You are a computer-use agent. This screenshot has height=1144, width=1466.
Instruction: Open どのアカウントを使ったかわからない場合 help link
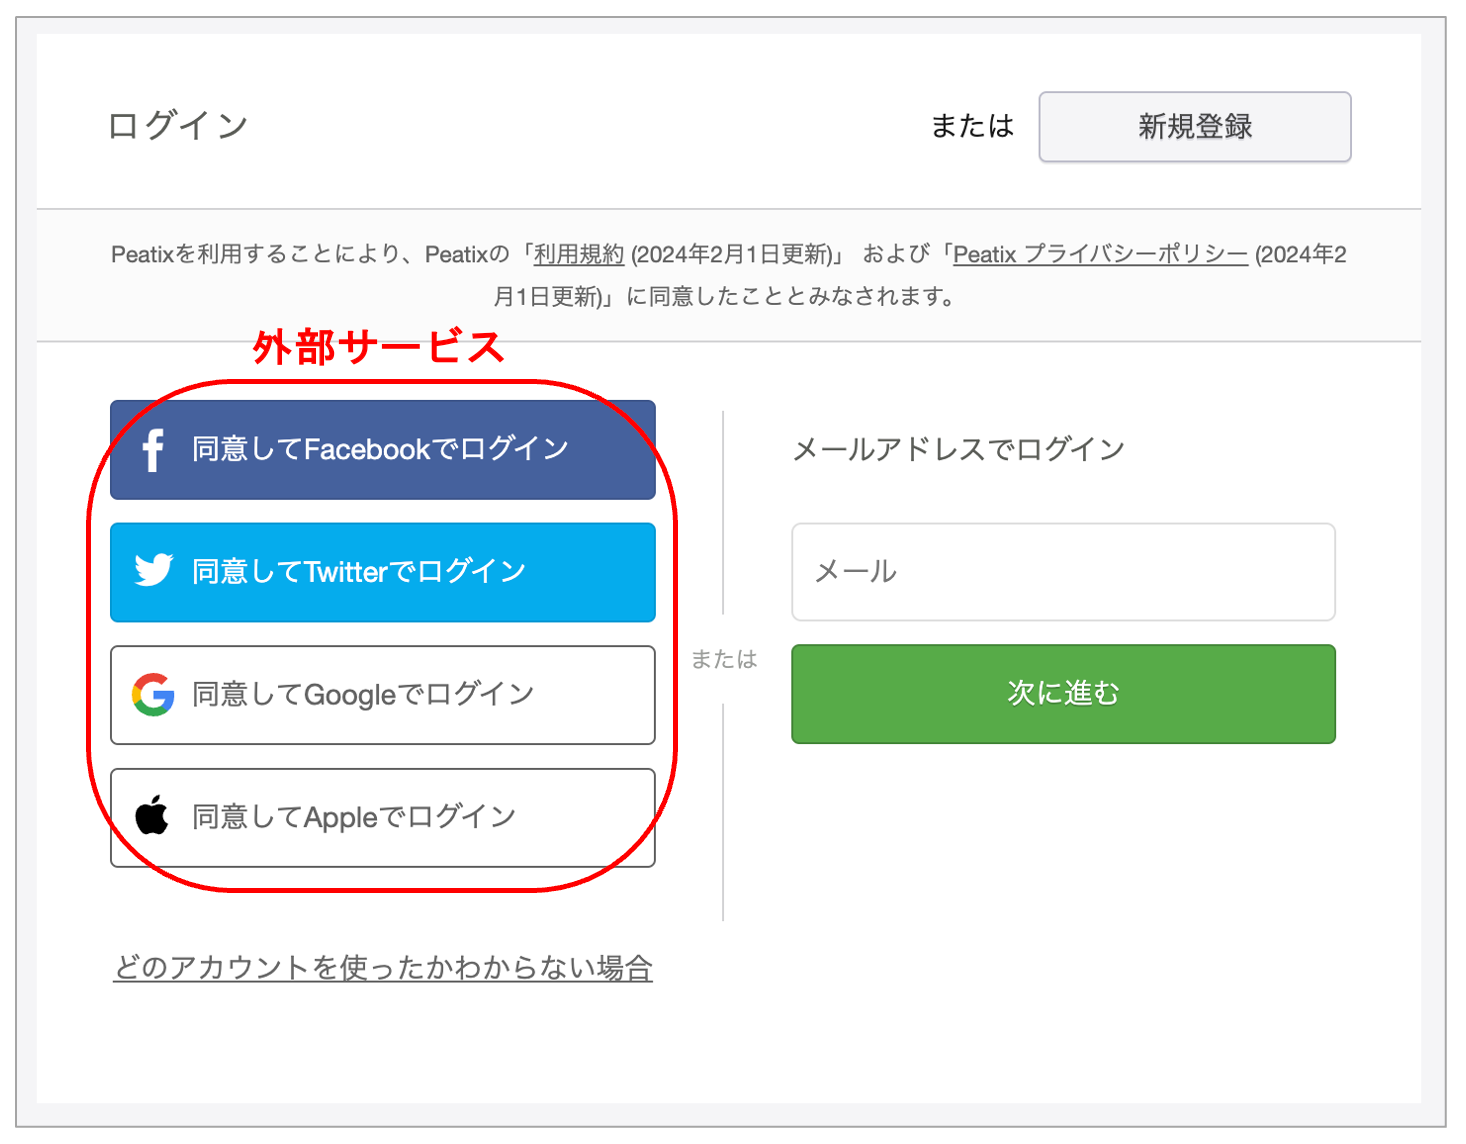(x=383, y=967)
